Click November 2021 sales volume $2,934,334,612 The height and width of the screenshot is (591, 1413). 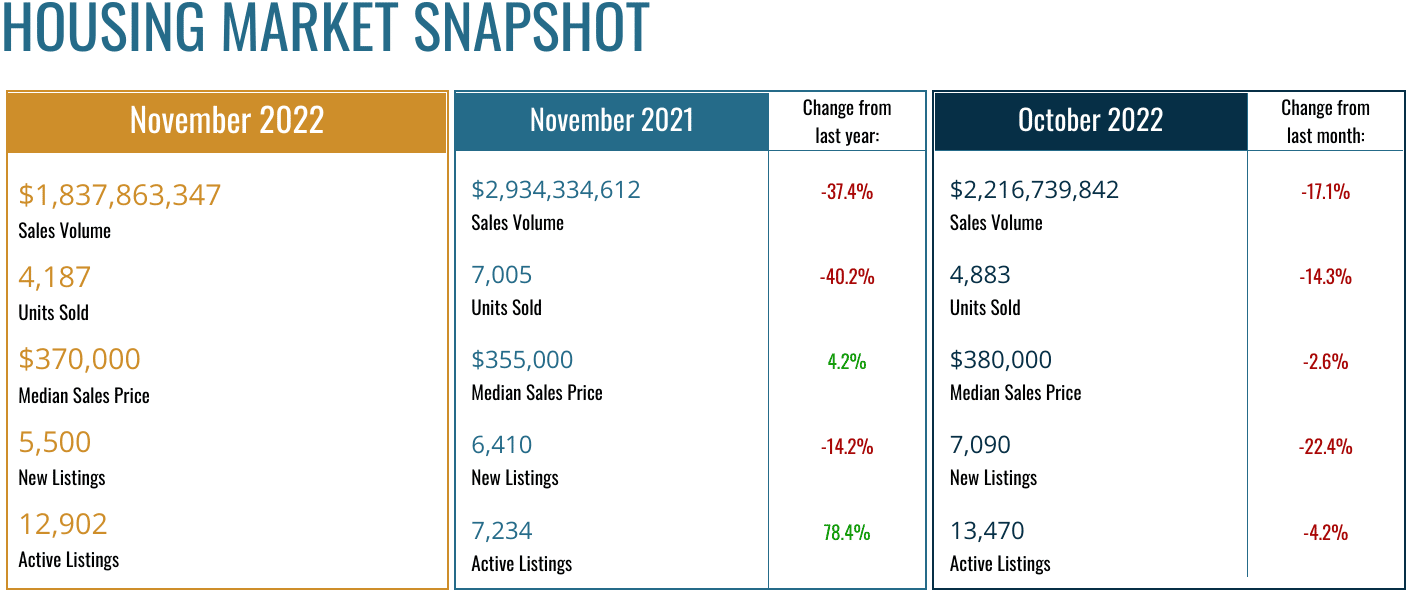click(555, 189)
